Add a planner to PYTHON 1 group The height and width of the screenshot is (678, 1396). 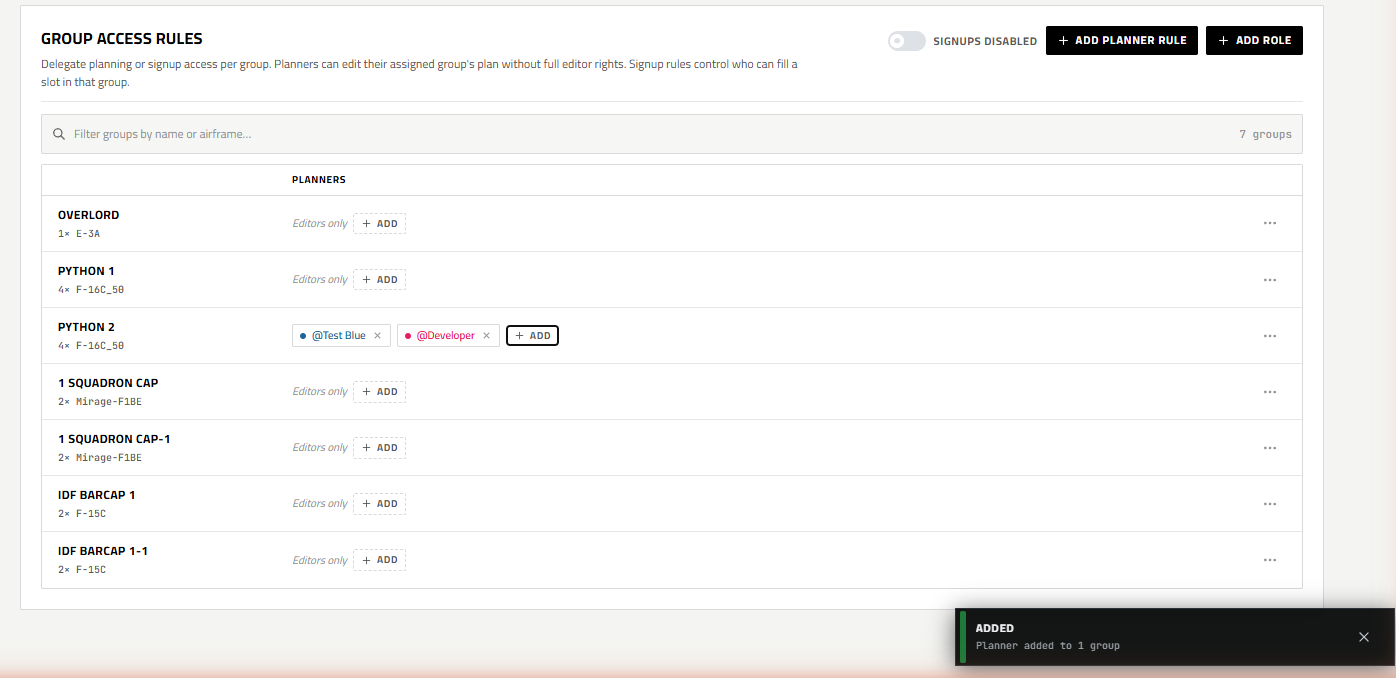click(379, 280)
